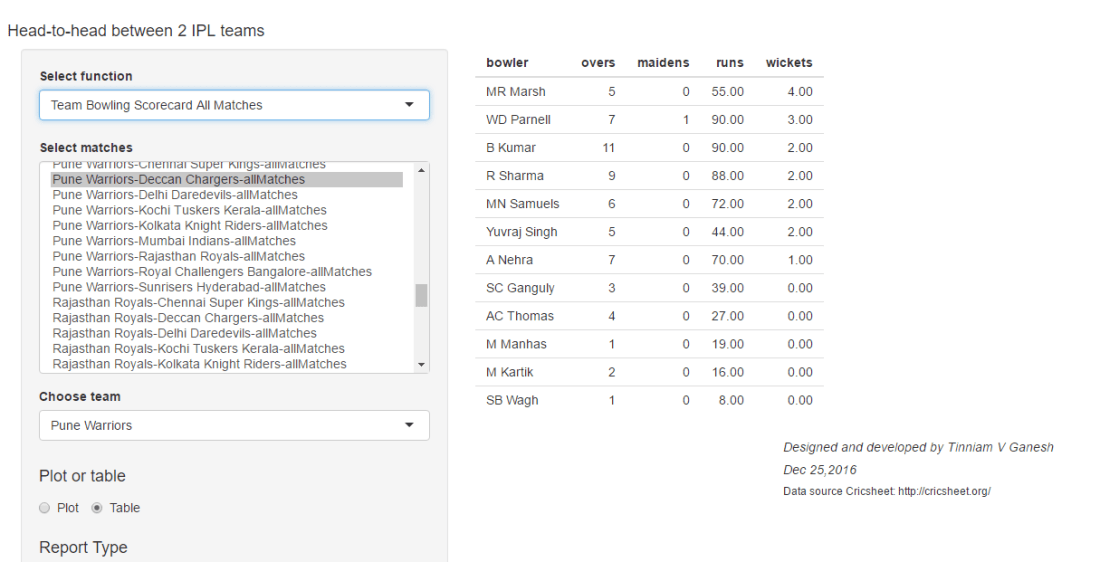Click the match list scroll-down arrow

[x=421, y=365]
